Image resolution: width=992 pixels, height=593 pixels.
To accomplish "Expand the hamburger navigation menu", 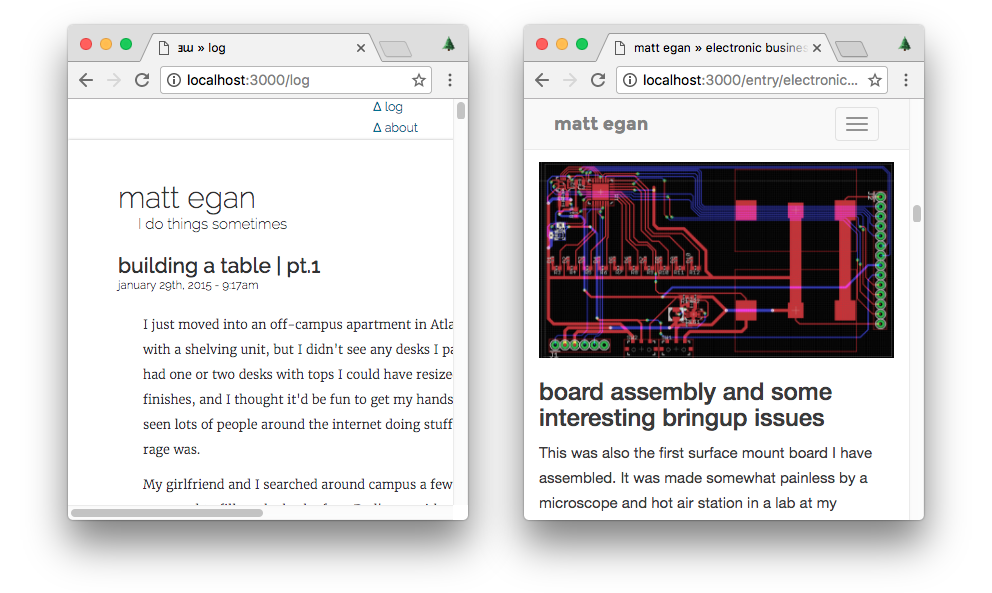I will [857, 124].
